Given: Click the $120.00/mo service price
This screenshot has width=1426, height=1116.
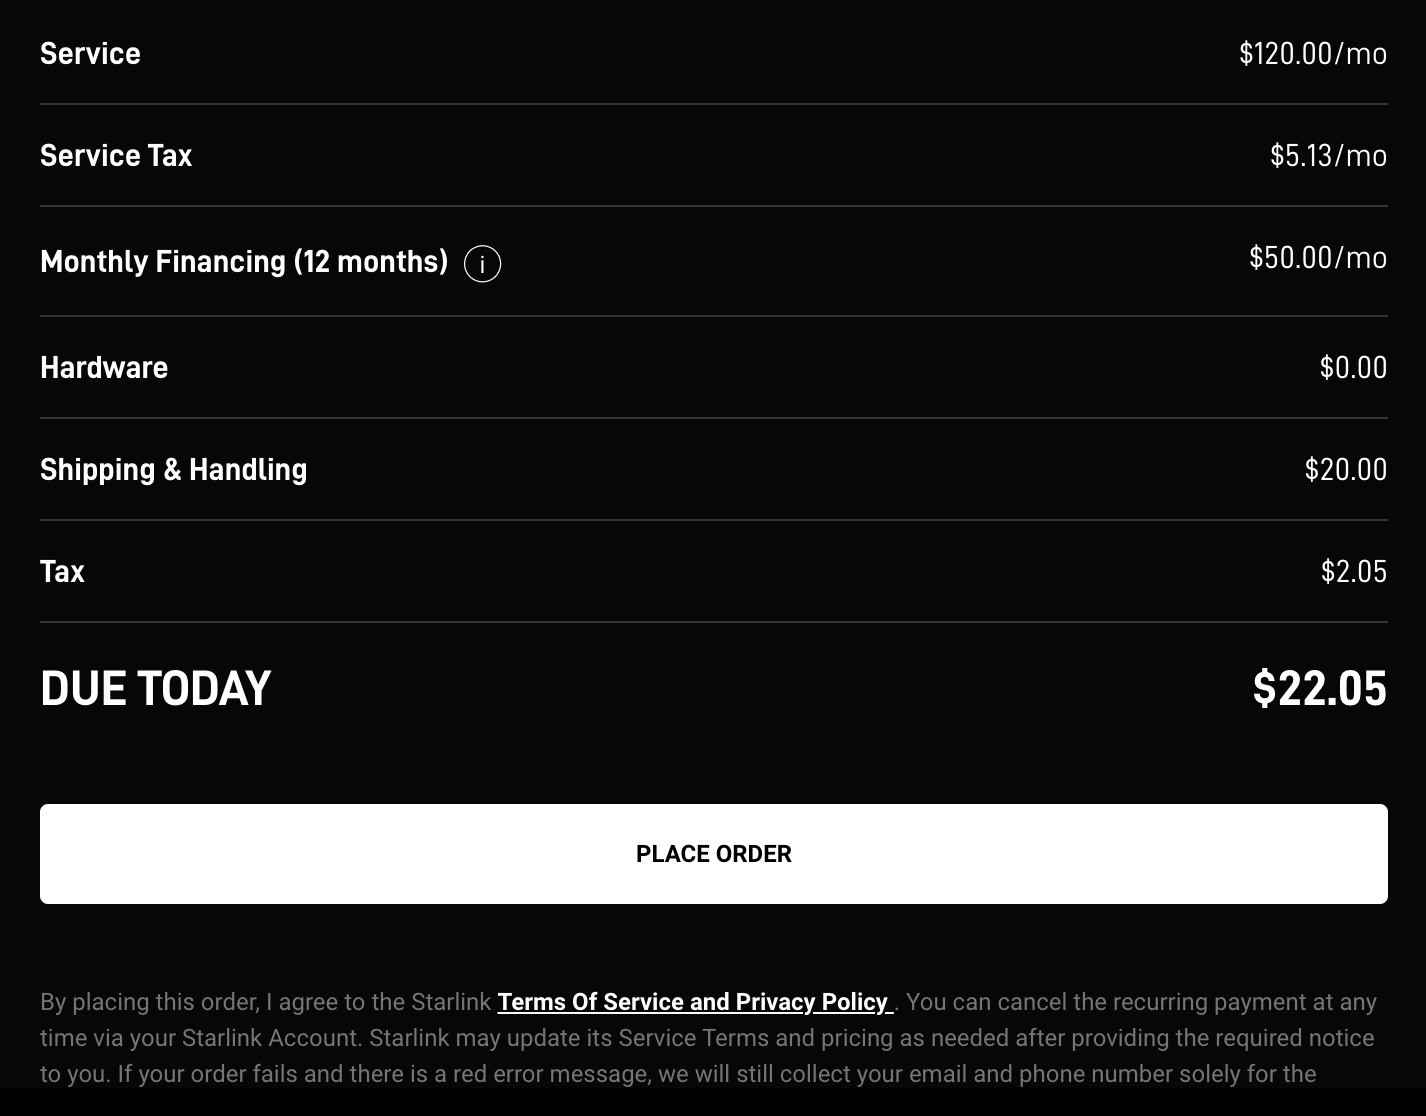Looking at the screenshot, I should pos(1313,54).
